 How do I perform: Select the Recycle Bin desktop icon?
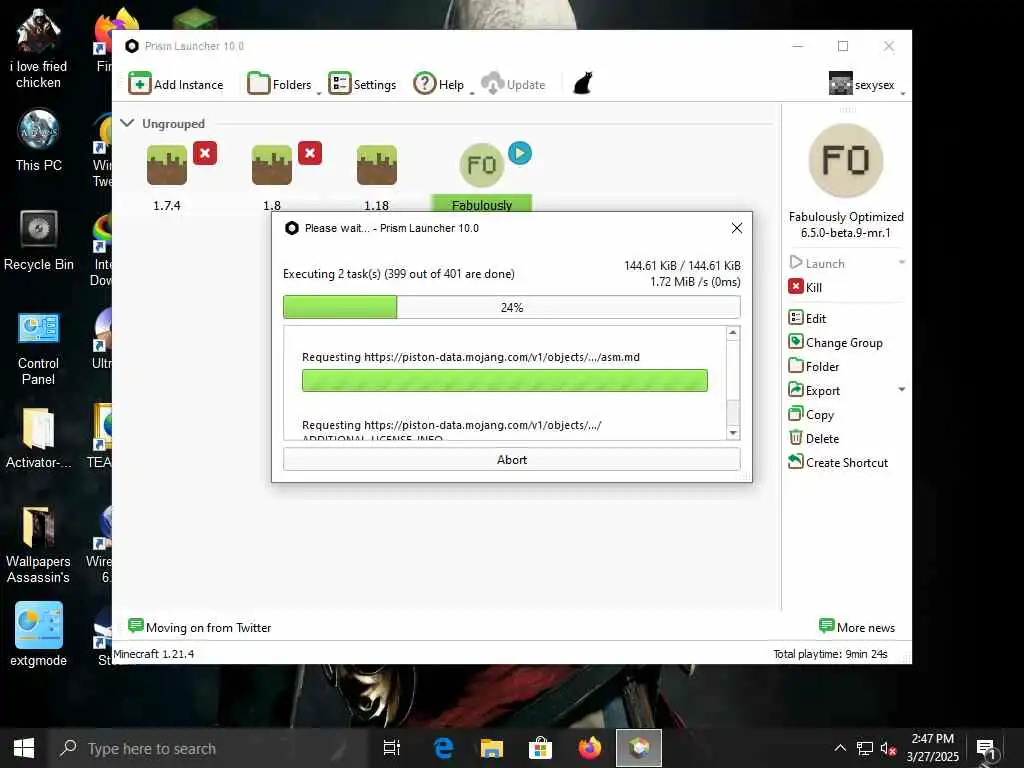point(39,240)
